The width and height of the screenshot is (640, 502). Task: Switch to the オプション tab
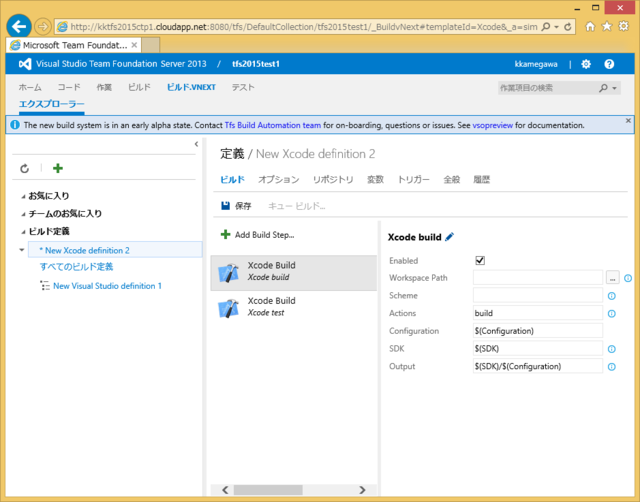pyautogui.click(x=278, y=180)
